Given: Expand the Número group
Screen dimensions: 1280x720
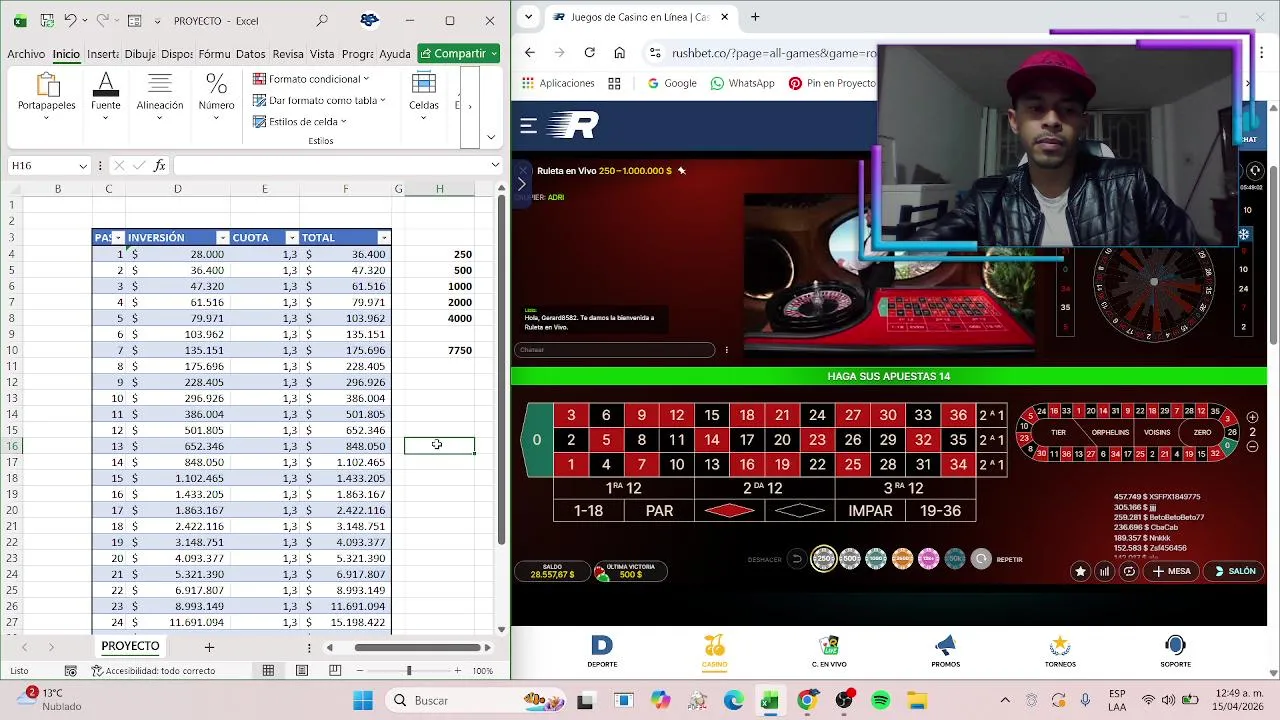Looking at the screenshot, I should [x=216, y=98].
